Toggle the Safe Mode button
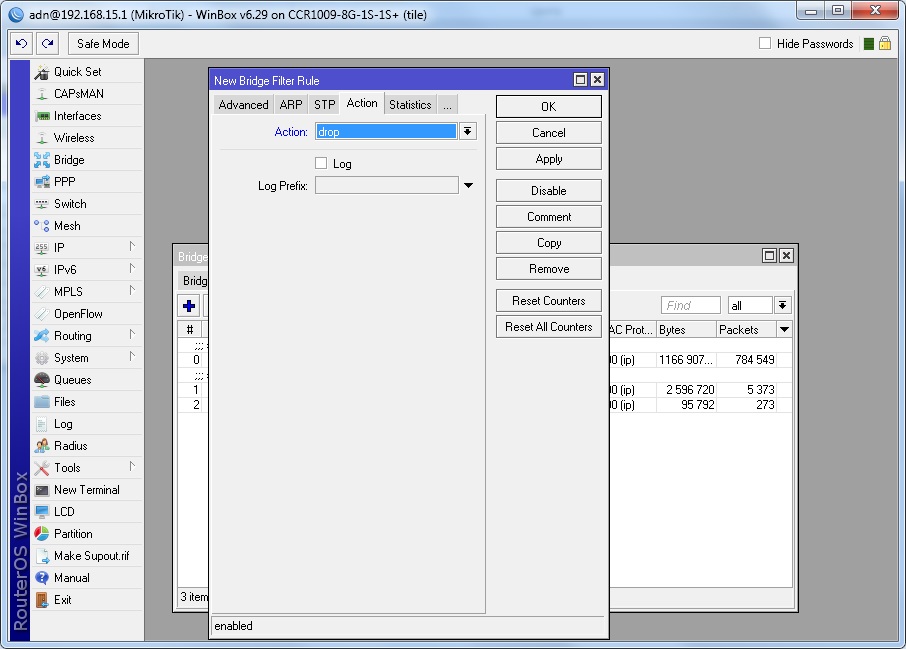Screen dimensions: 906x649 click(x=103, y=44)
